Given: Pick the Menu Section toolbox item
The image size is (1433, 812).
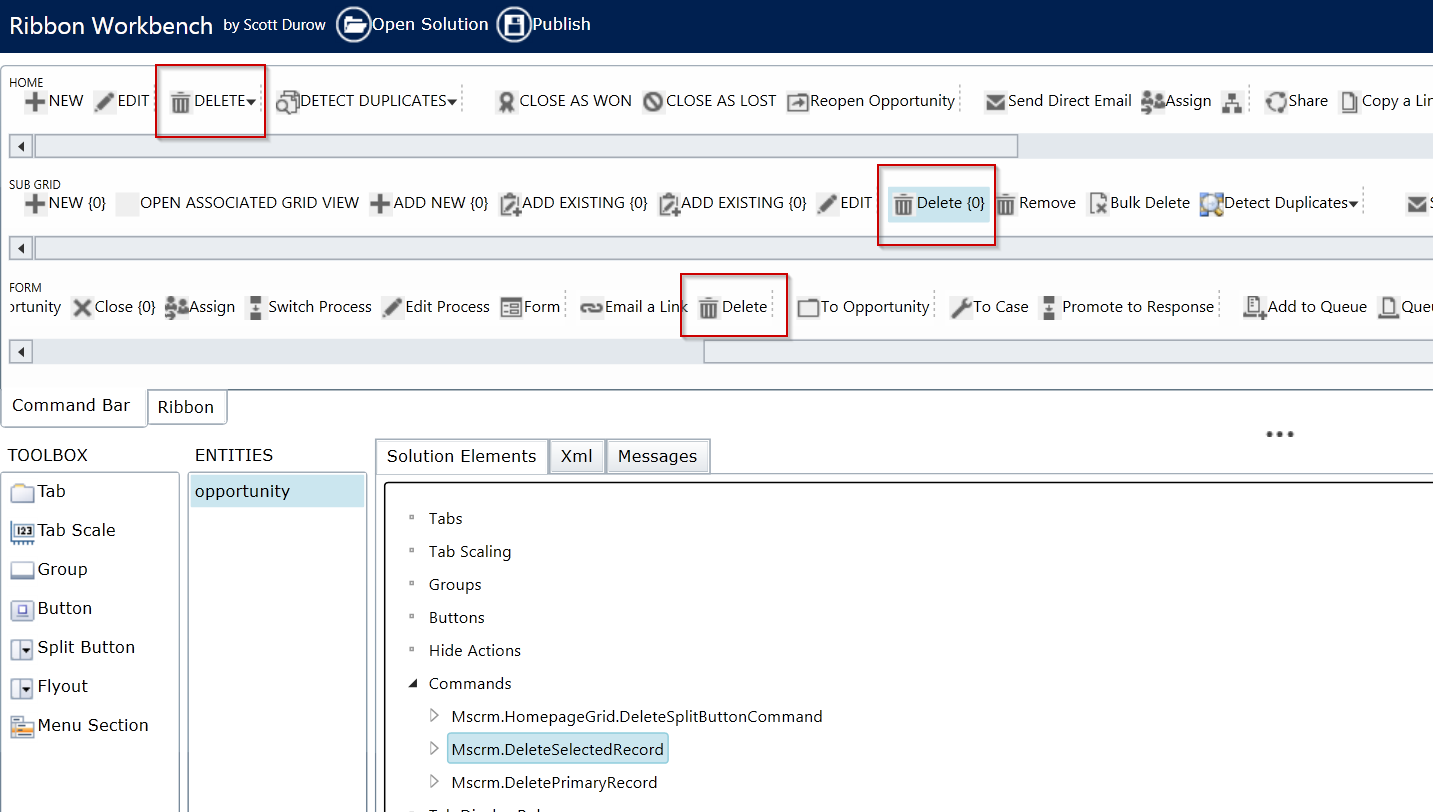Looking at the screenshot, I should click(x=79, y=725).
